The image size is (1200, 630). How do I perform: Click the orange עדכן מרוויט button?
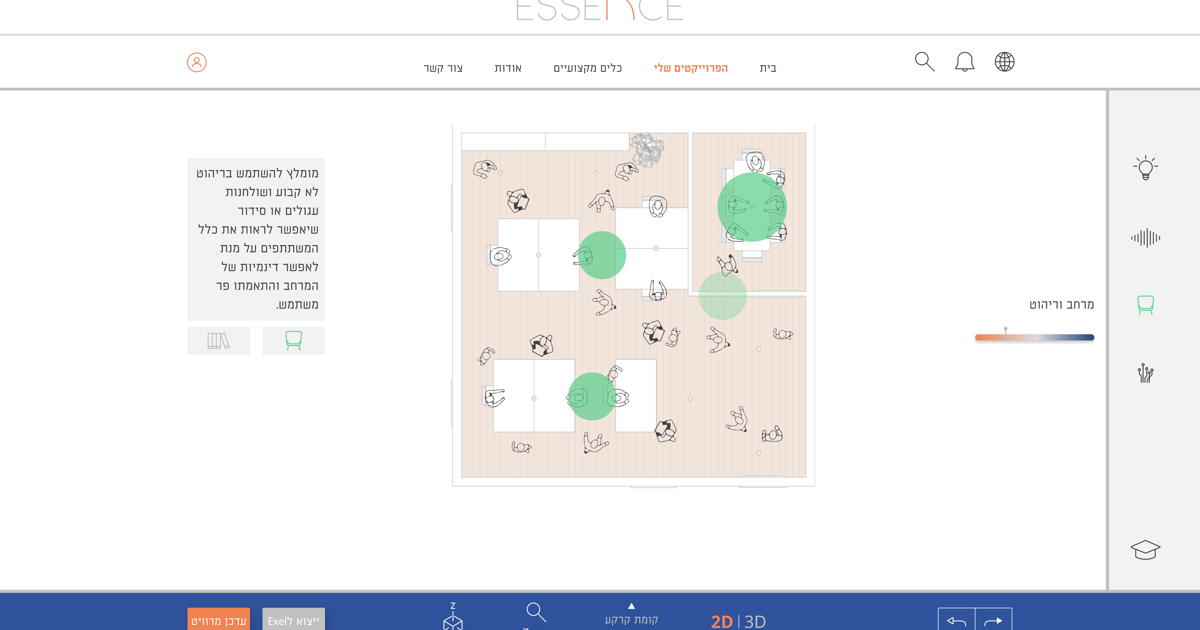(x=218, y=620)
